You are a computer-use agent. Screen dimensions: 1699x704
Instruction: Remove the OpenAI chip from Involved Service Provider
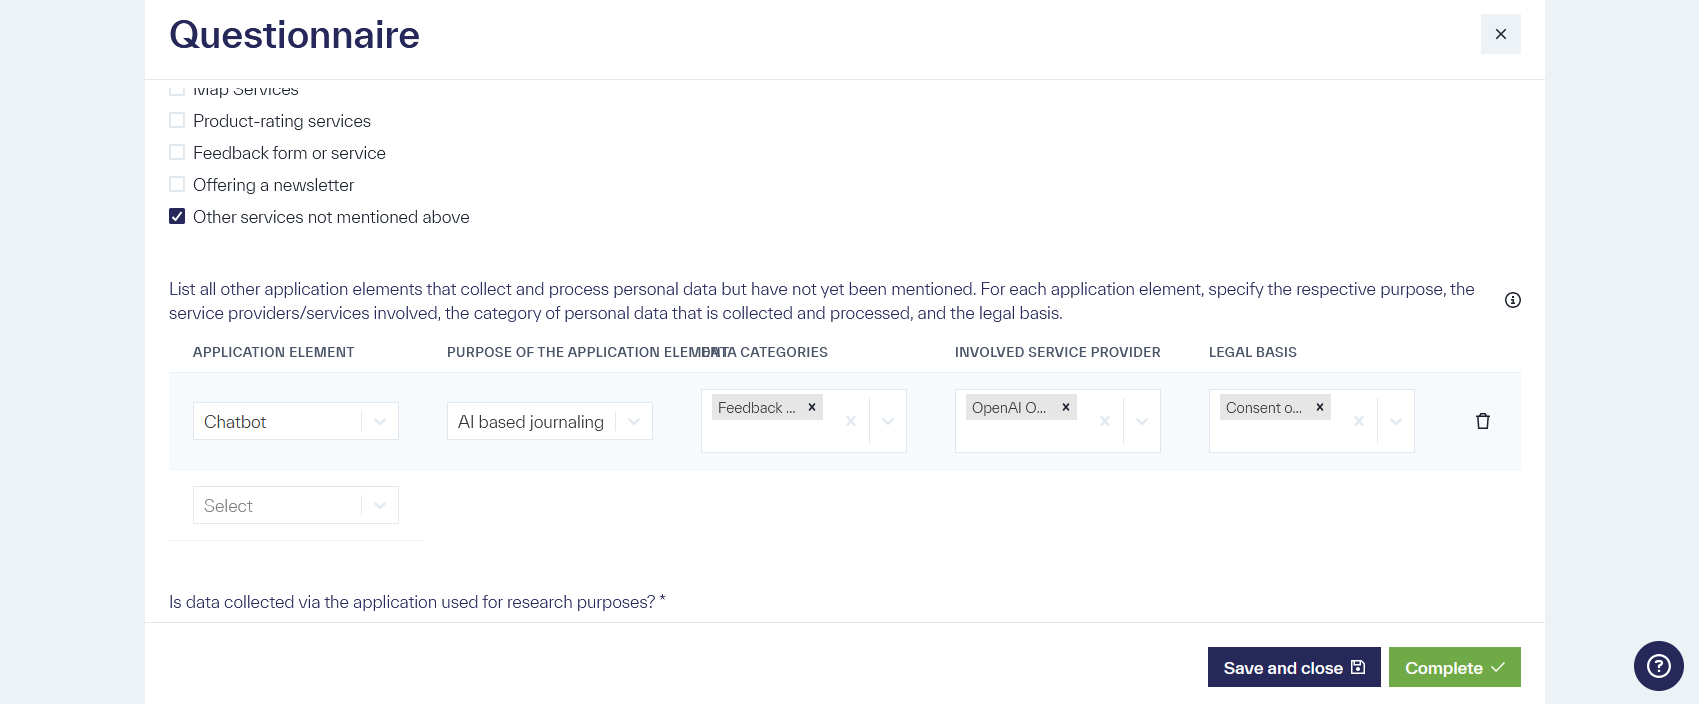[x=1065, y=407]
